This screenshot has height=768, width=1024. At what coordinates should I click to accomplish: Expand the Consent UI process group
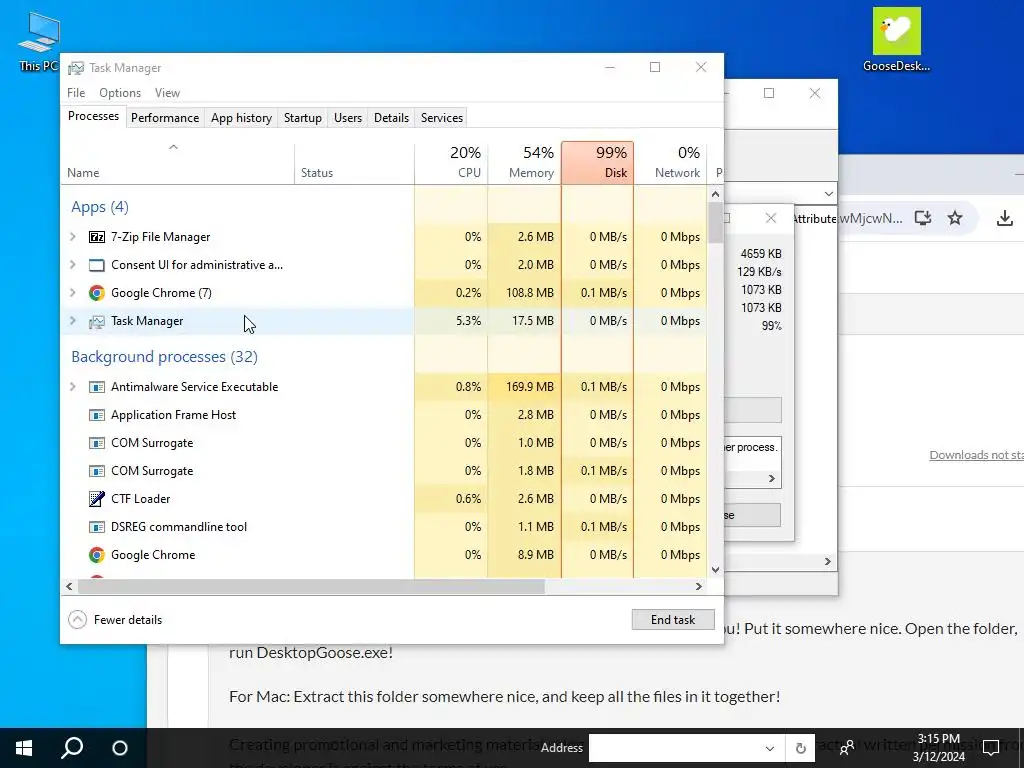[x=73, y=265]
